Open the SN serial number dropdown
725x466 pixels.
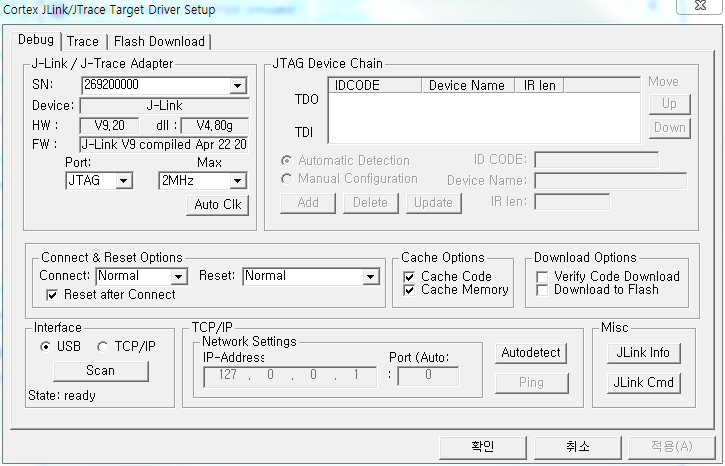pyautogui.click(x=237, y=86)
